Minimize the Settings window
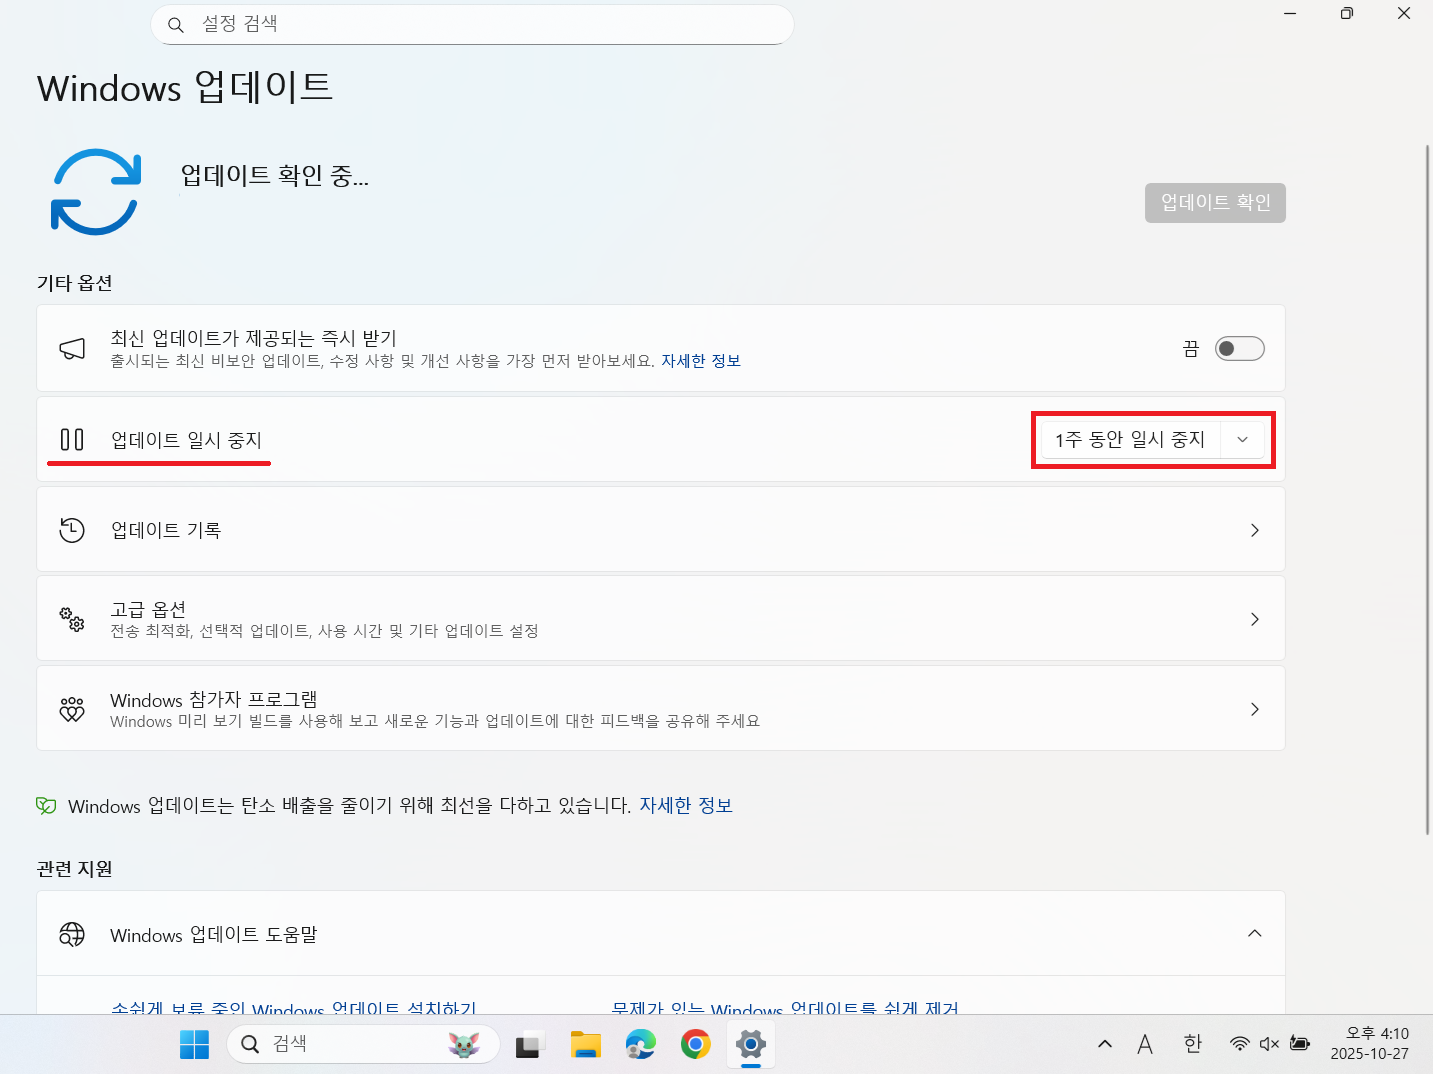The image size is (1433, 1074). [x=1290, y=14]
